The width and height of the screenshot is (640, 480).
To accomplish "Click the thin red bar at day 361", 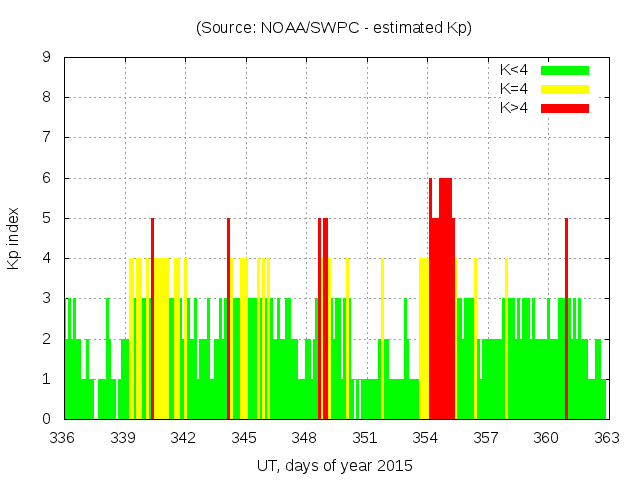I will click(566, 320).
